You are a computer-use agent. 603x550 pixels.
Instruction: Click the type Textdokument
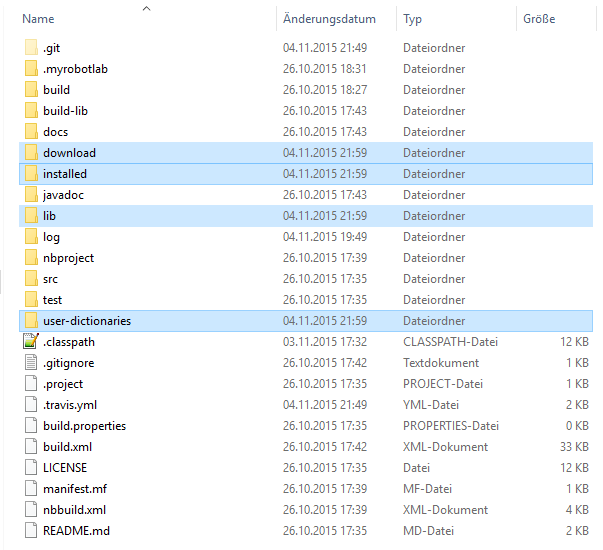(441, 363)
